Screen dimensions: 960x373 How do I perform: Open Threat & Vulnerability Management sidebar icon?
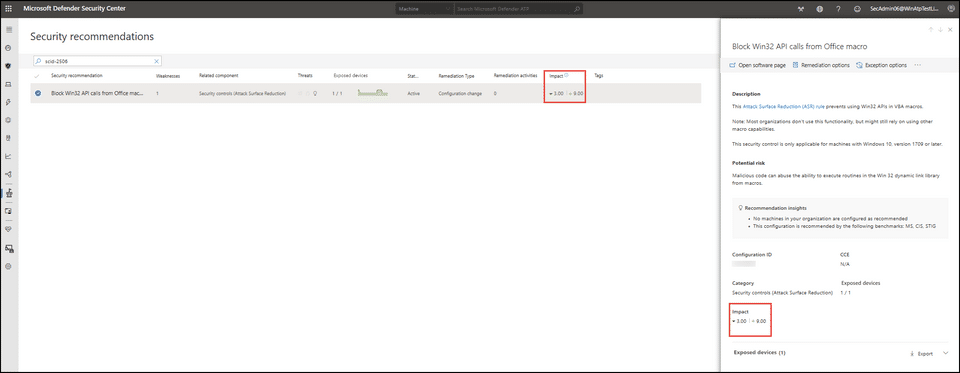tap(9, 192)
